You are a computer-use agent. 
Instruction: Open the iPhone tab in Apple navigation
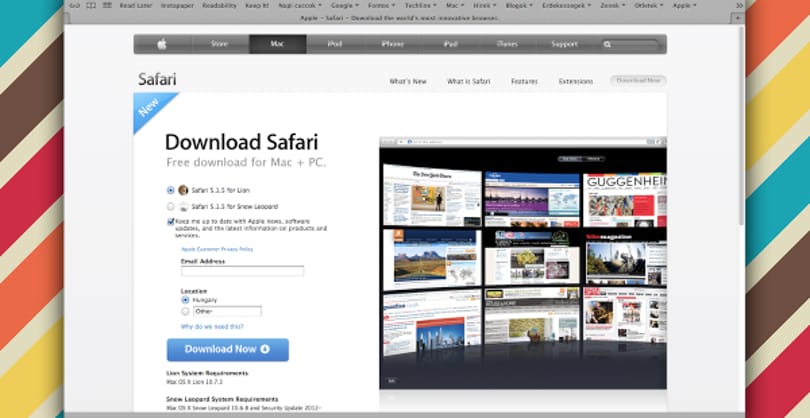tap(393, 44)
